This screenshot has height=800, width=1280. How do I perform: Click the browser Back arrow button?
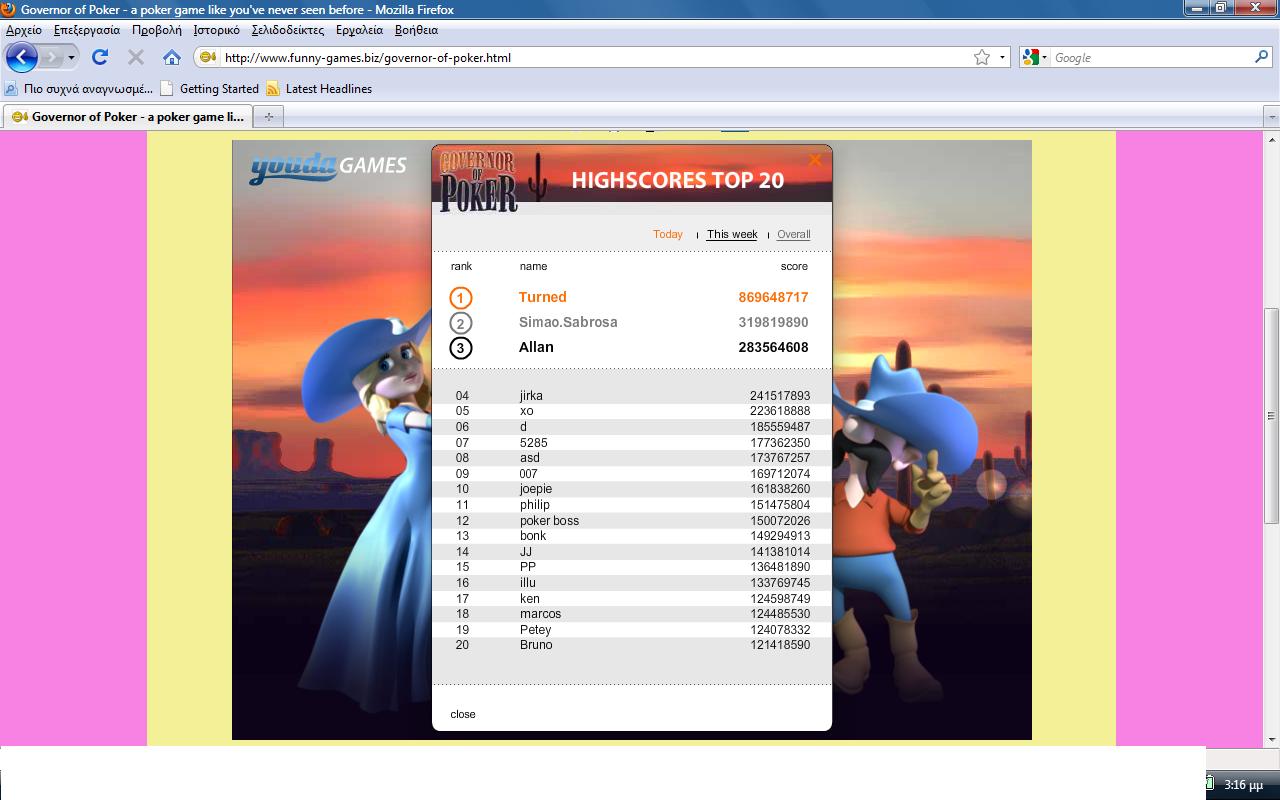(x=21, y=57)
